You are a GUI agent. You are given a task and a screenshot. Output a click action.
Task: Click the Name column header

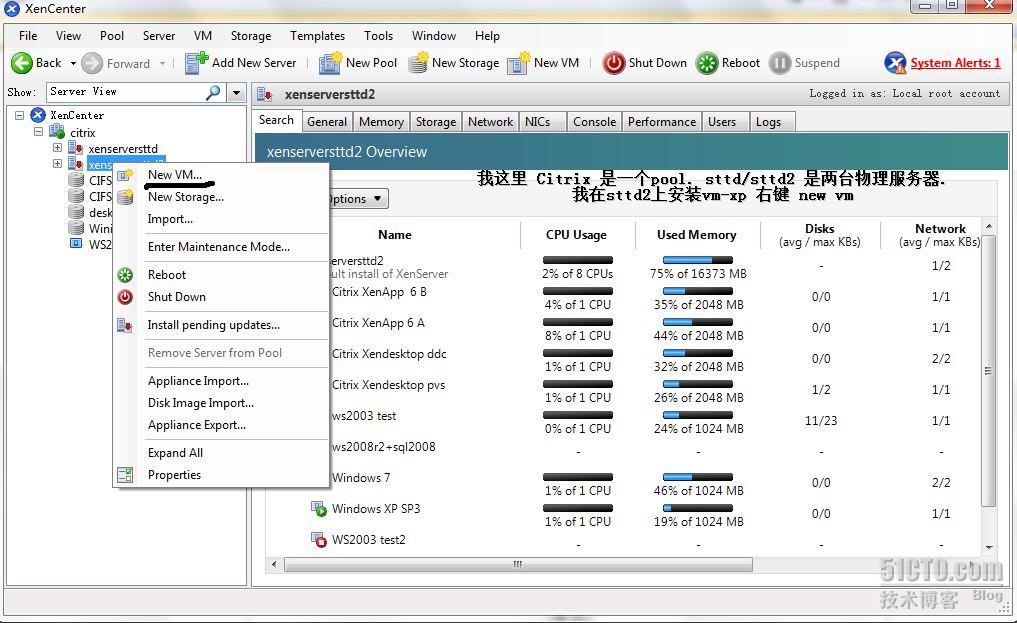pos(394,235)
